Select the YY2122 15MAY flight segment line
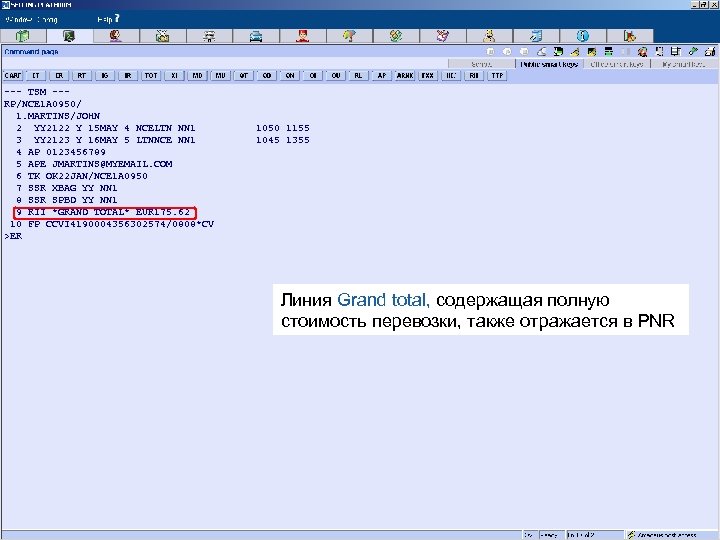The width and height of the screenshot is (720, 540). coord(163,128)
